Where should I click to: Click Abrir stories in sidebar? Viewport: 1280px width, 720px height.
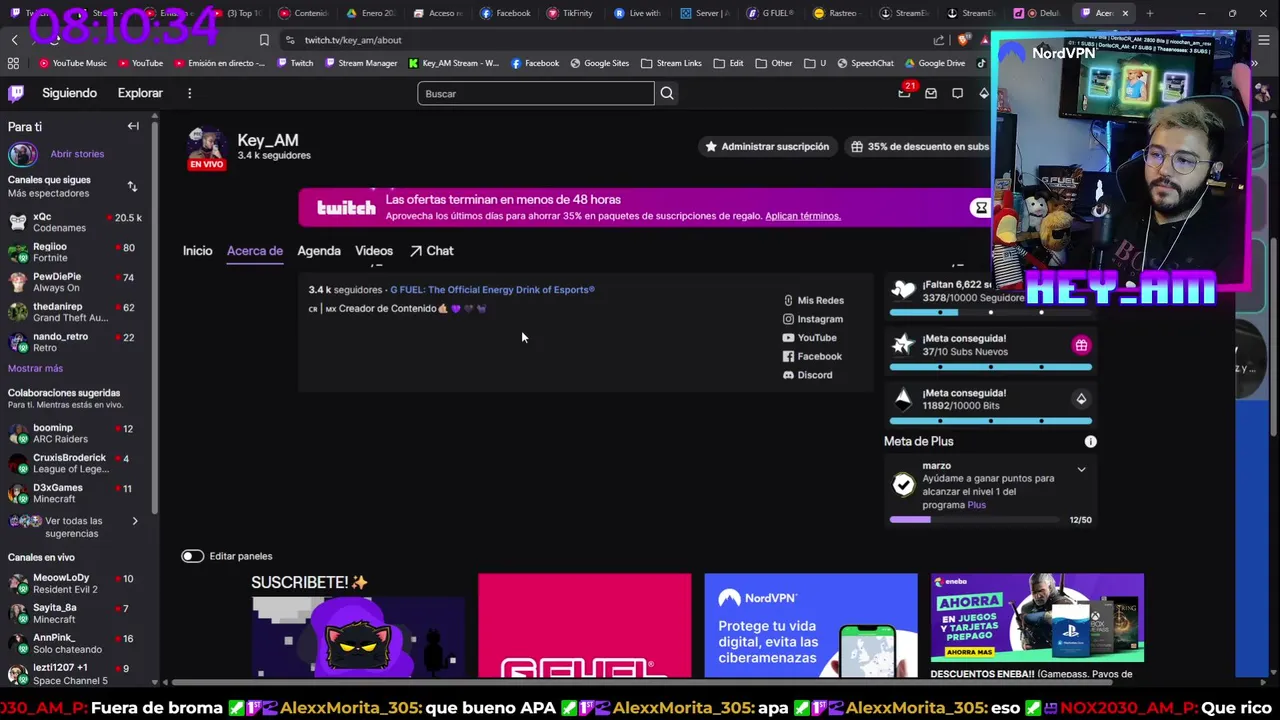[x=77, y=154]
